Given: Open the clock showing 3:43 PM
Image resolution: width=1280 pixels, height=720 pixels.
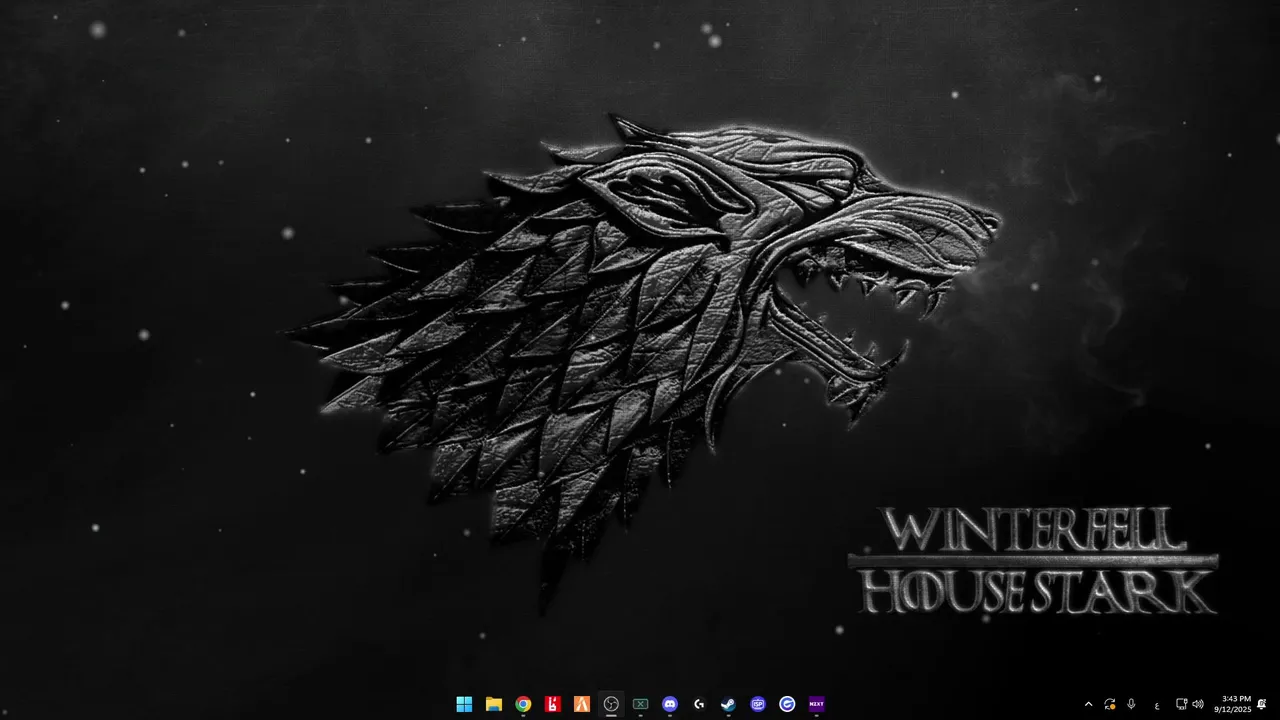Looking at the screenshot, I should pyautogui.click(x=1232, y=704).
